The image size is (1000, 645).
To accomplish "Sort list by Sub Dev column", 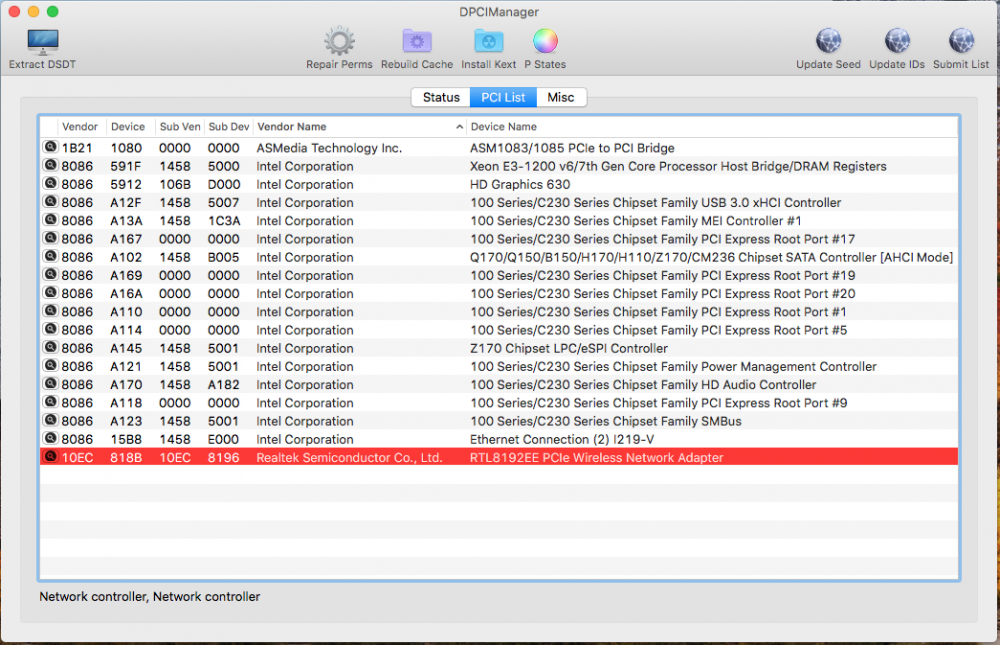I will coord(229,126).
